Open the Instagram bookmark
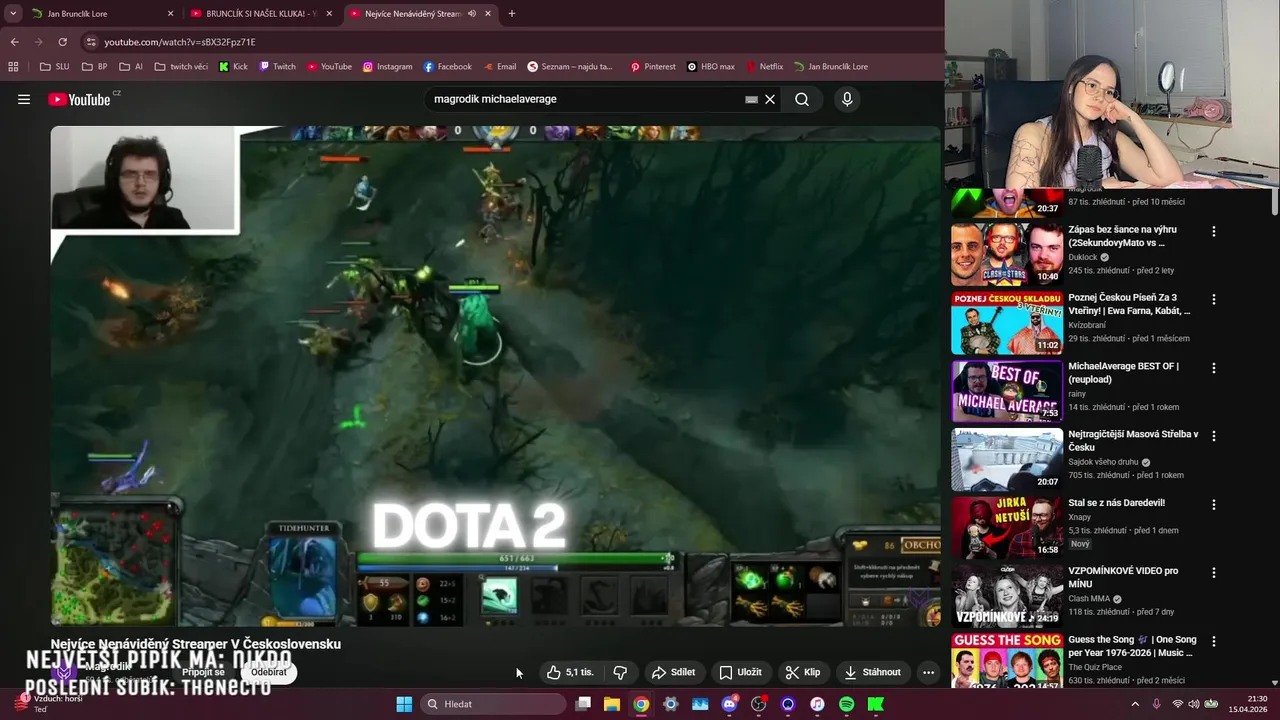The height and width of the screenshot is (720, 1280). (387, 67)
